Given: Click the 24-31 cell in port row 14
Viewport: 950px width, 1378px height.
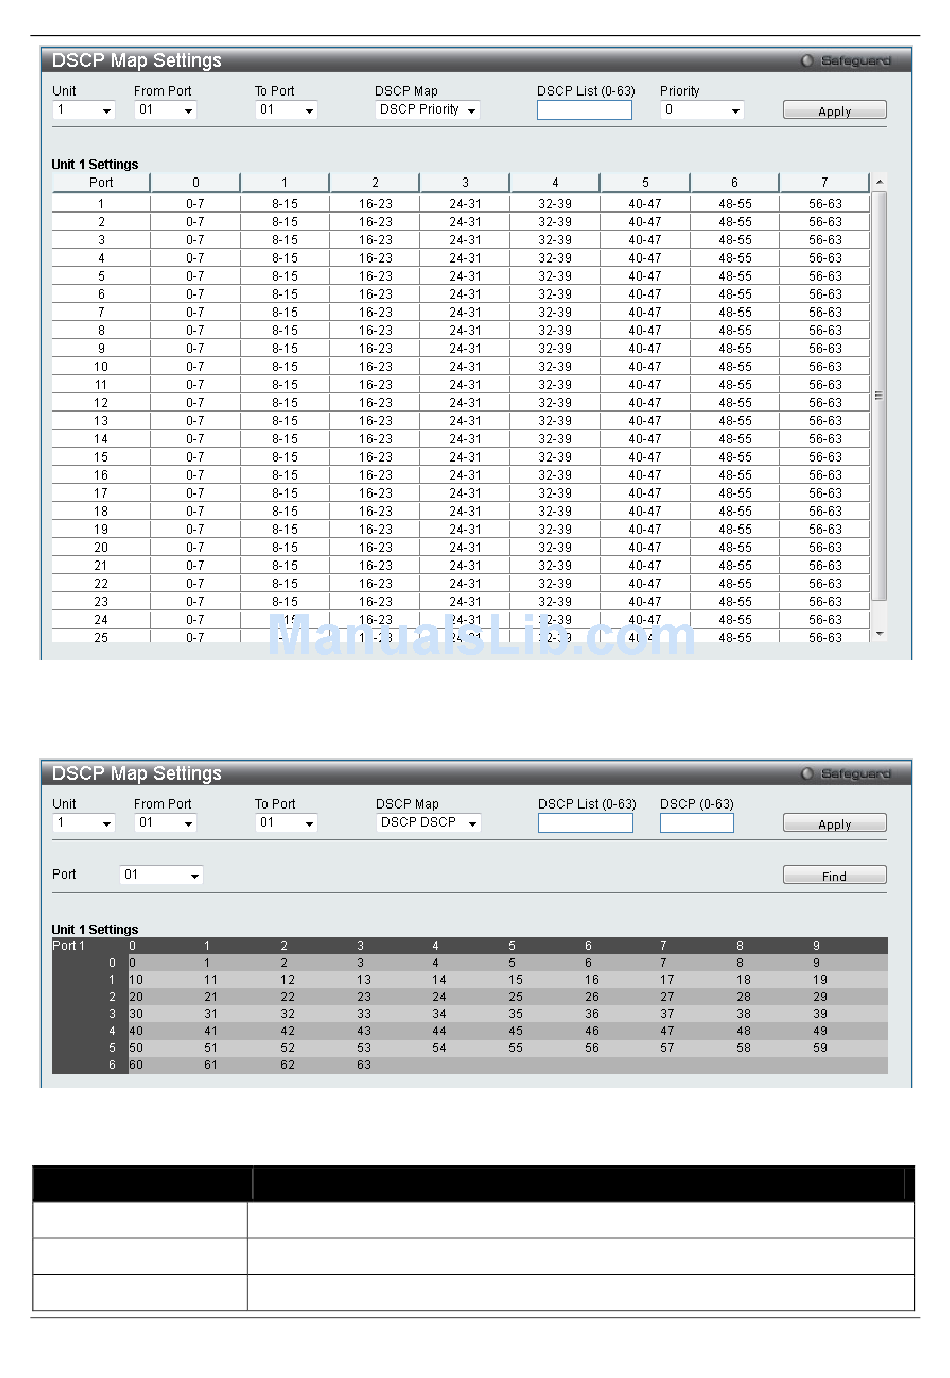Looking at the screenshot, I should click(x=465, y=439).
